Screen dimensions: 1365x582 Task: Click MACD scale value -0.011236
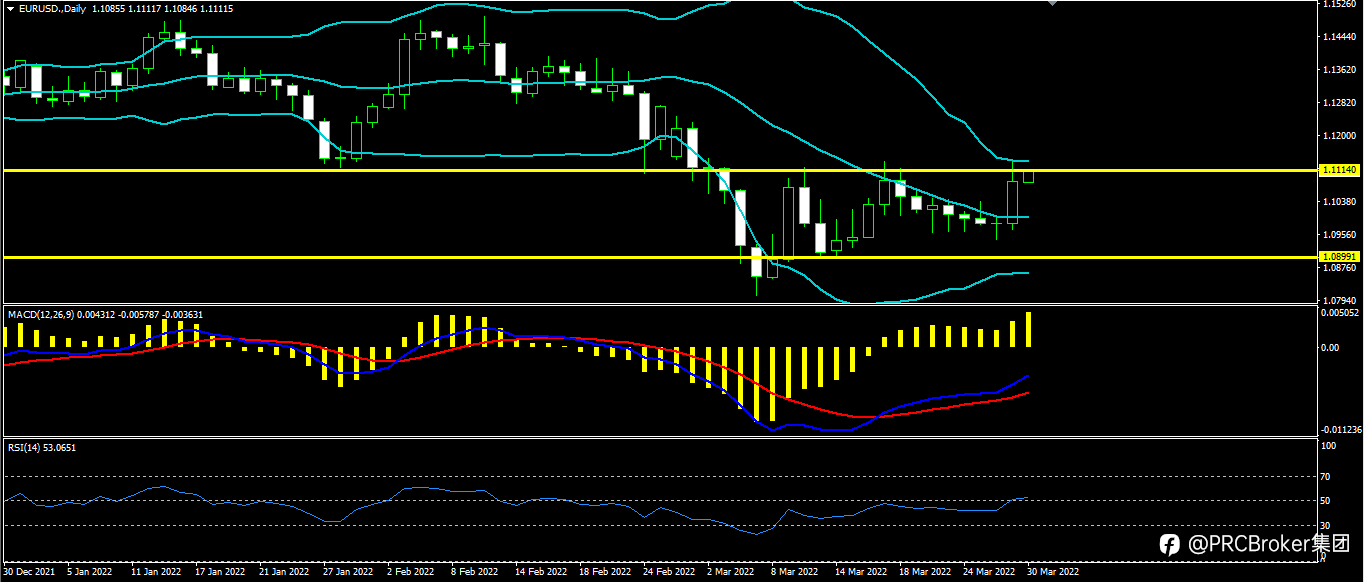[1341, 430]
